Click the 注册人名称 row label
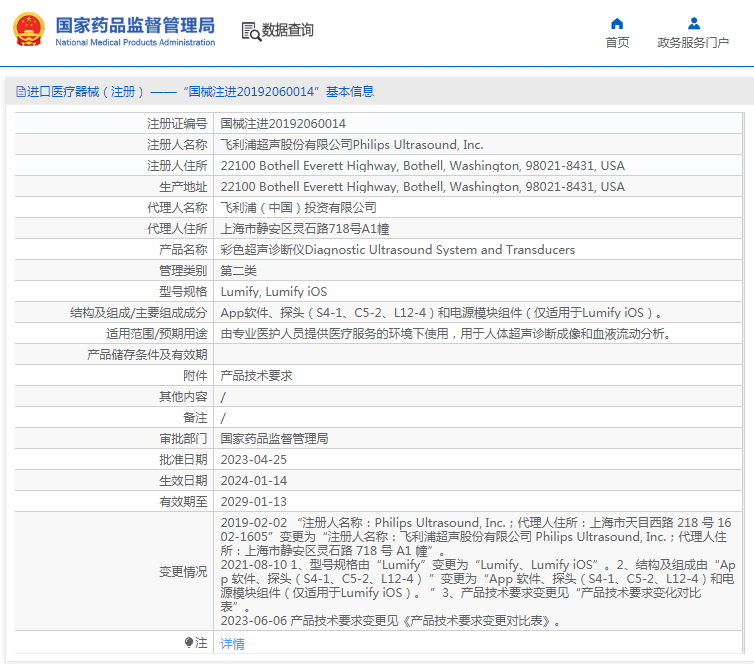This screenshot has width=754, height=664. 177,145
